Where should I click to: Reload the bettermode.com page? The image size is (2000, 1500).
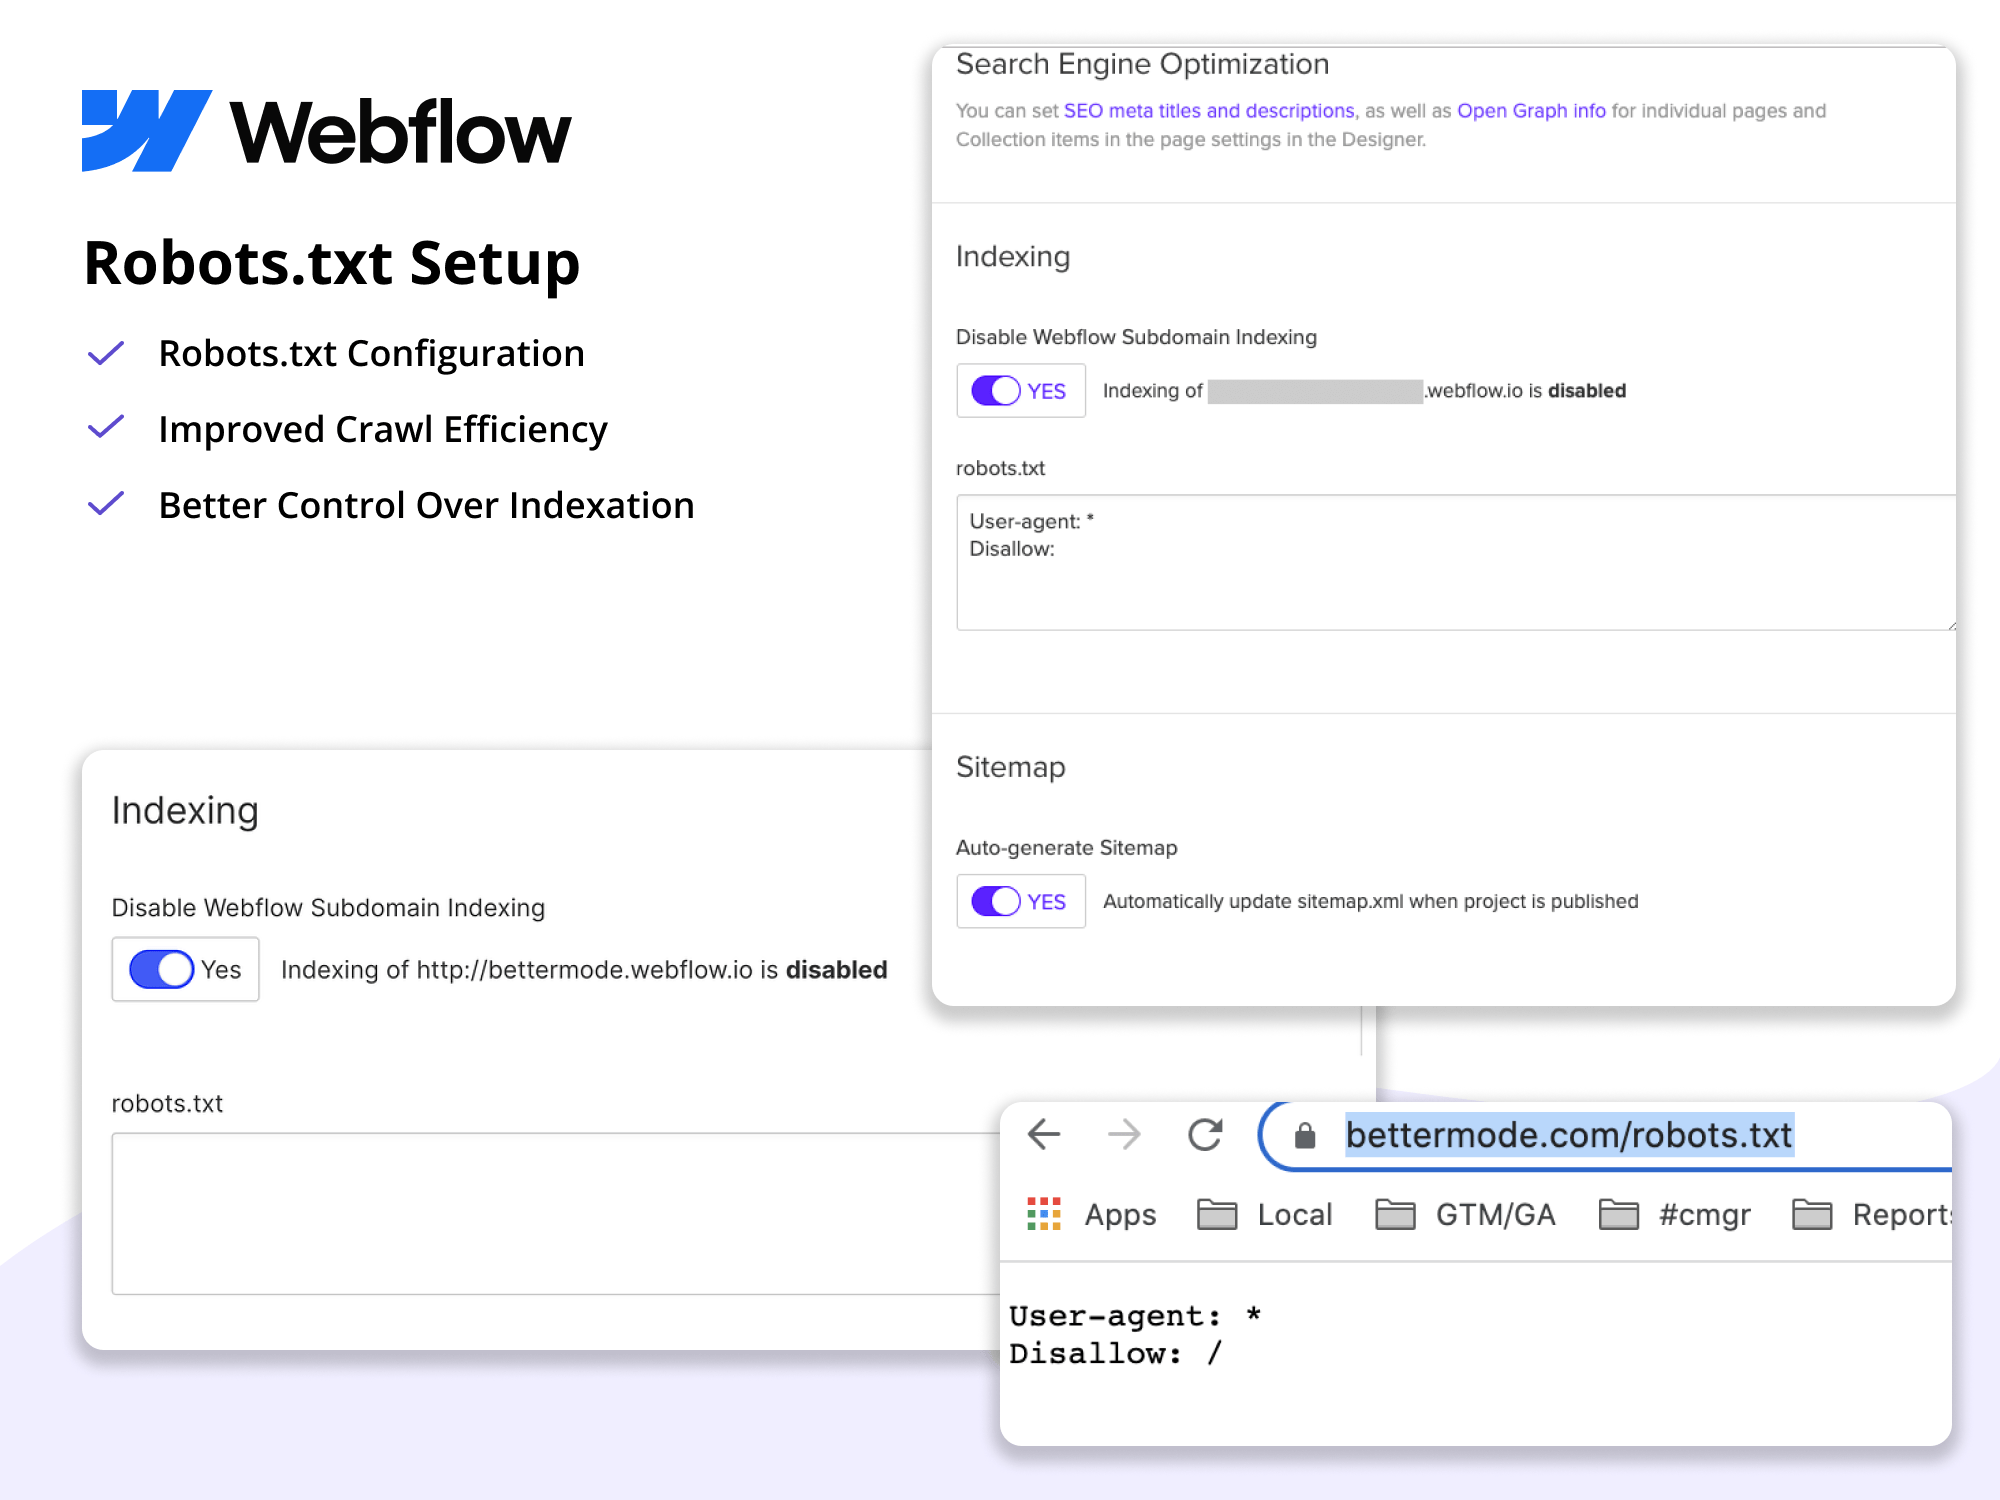[1205, 1134]
